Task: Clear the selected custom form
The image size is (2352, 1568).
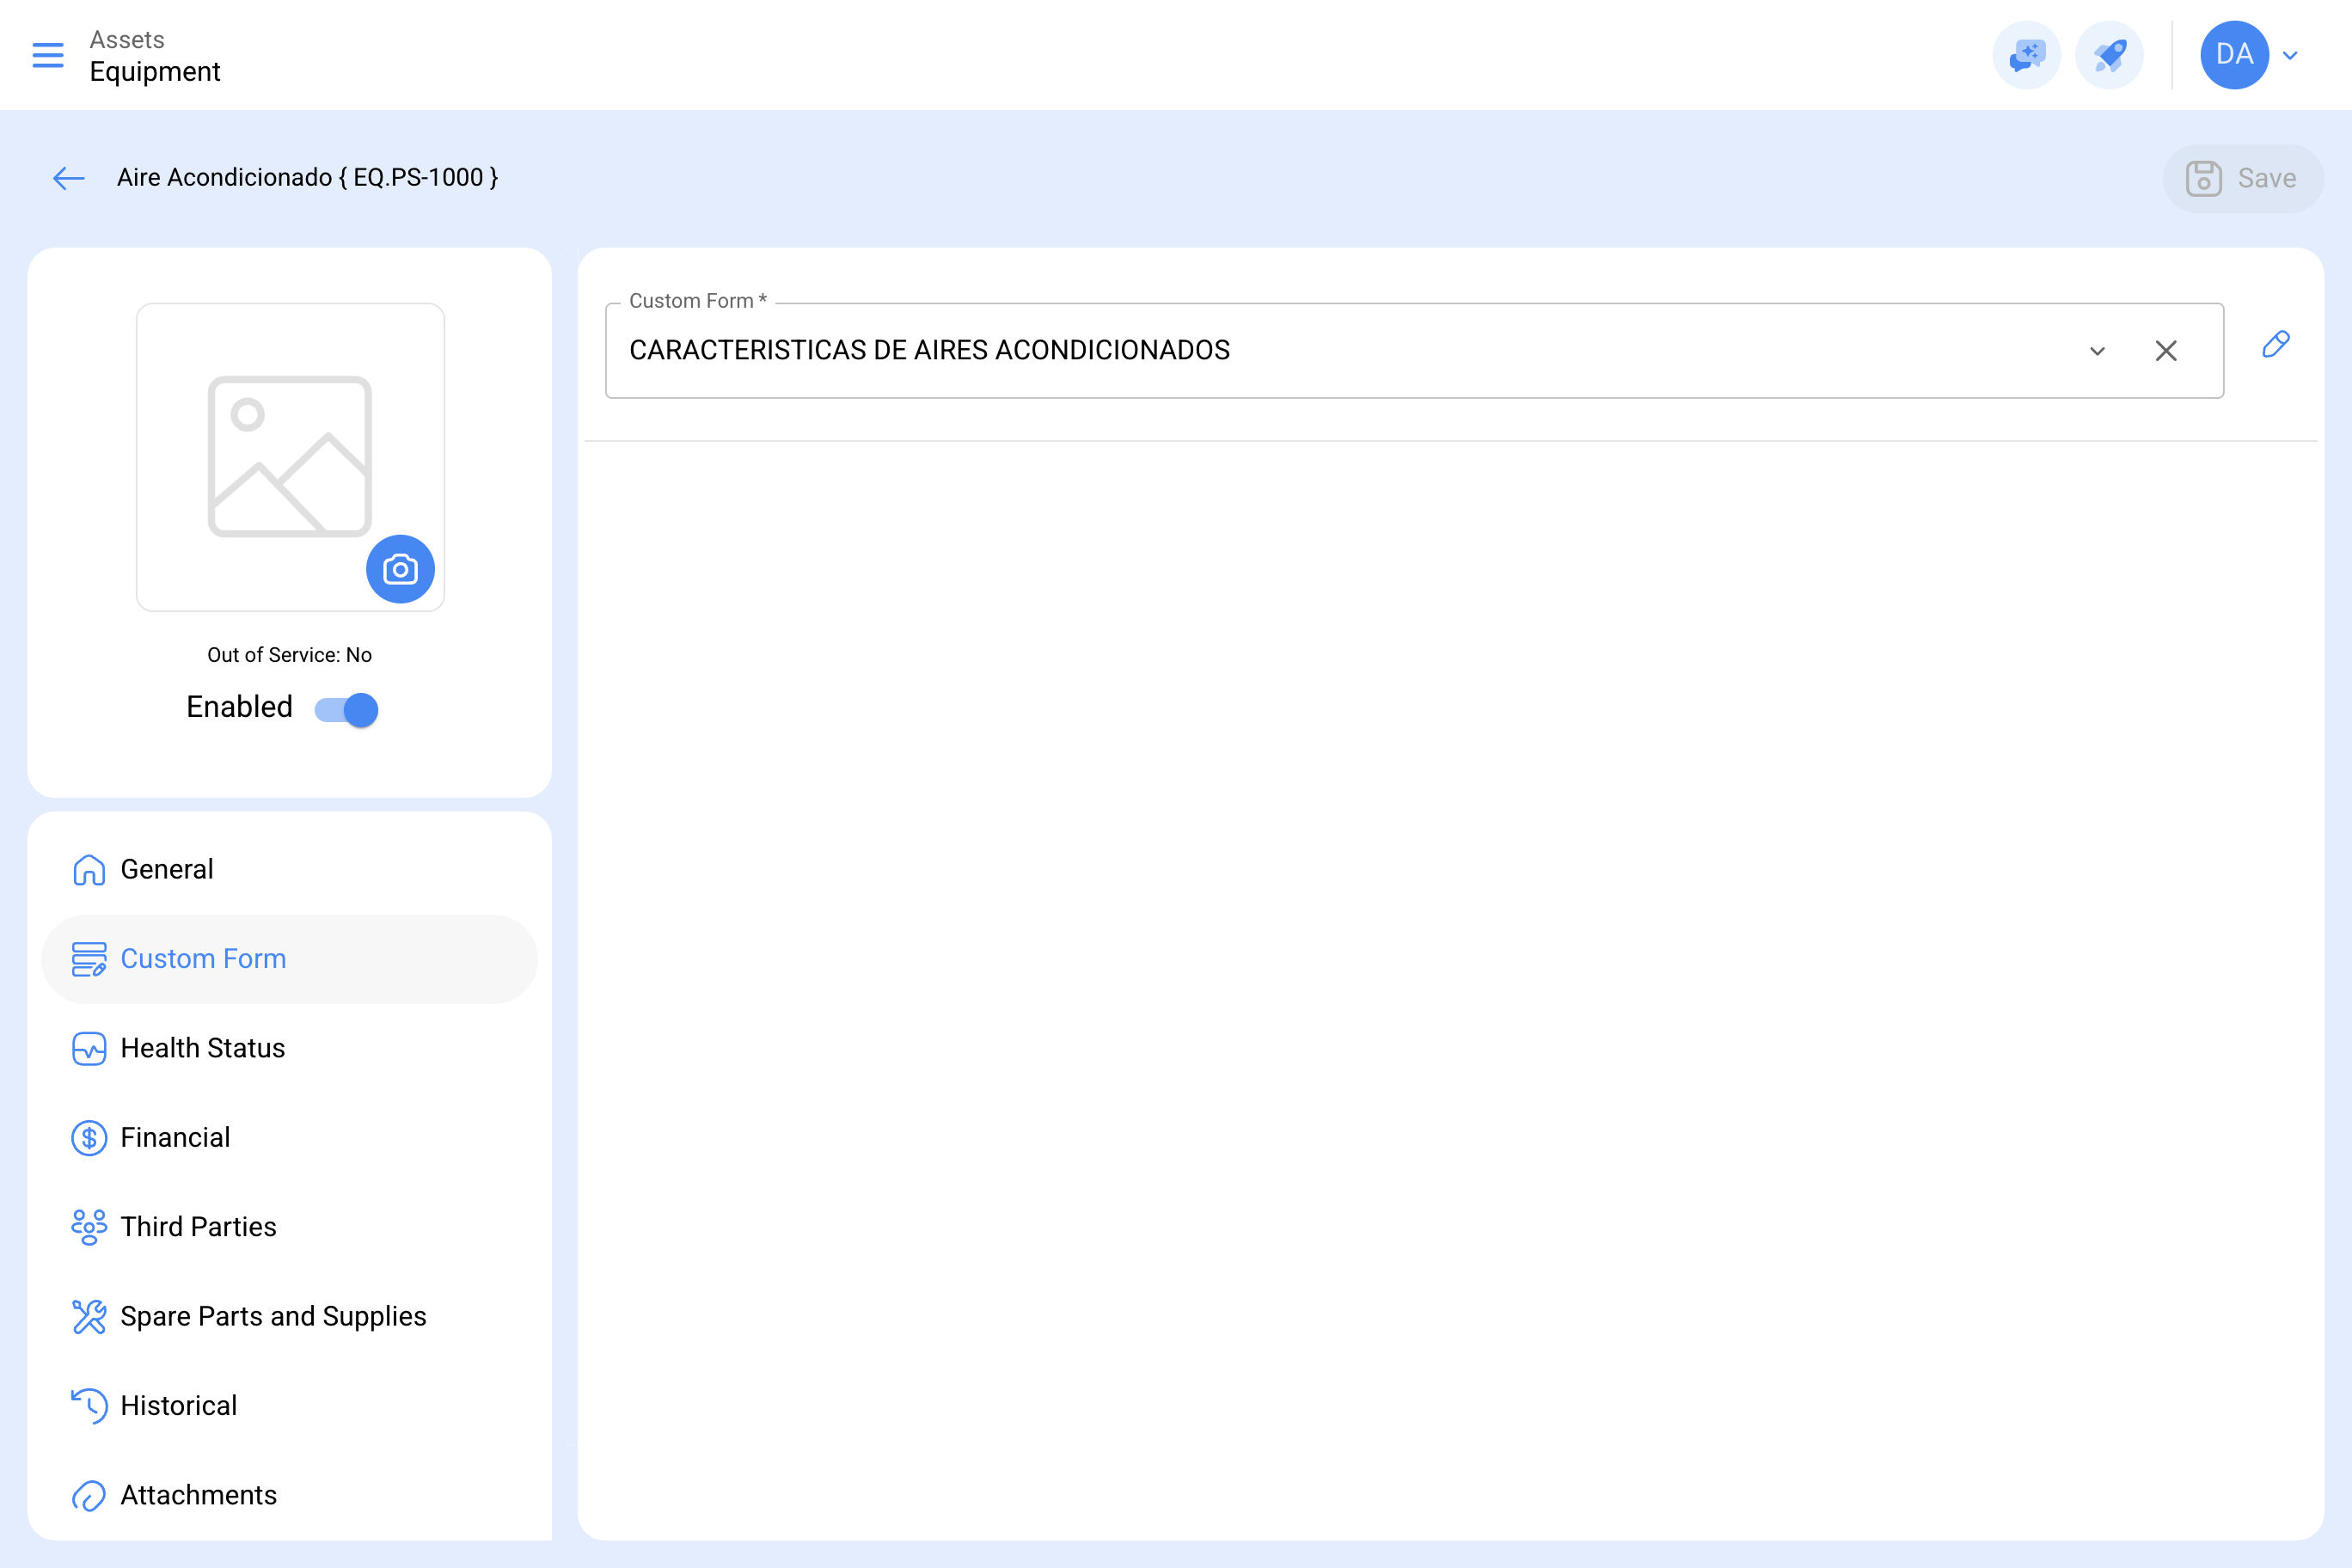Action: coord(2166,351)
